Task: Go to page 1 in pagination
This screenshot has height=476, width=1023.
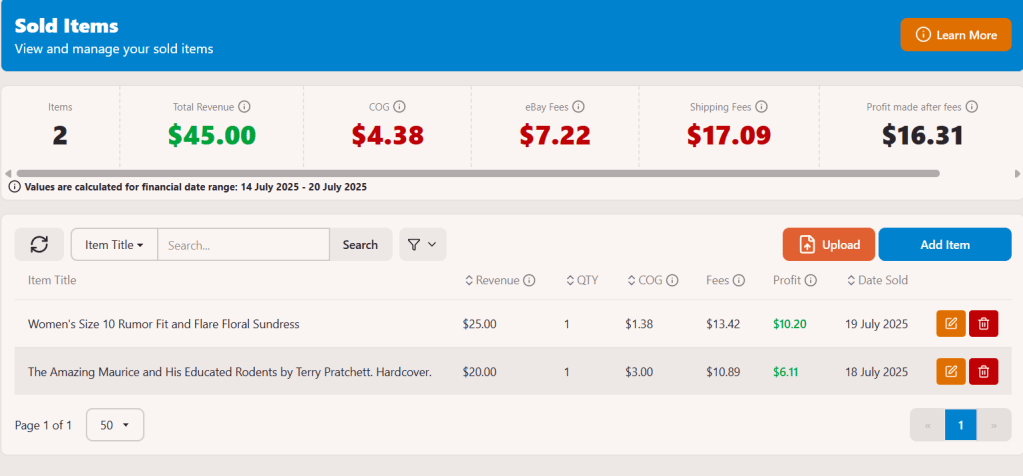Action: point(960,425)
